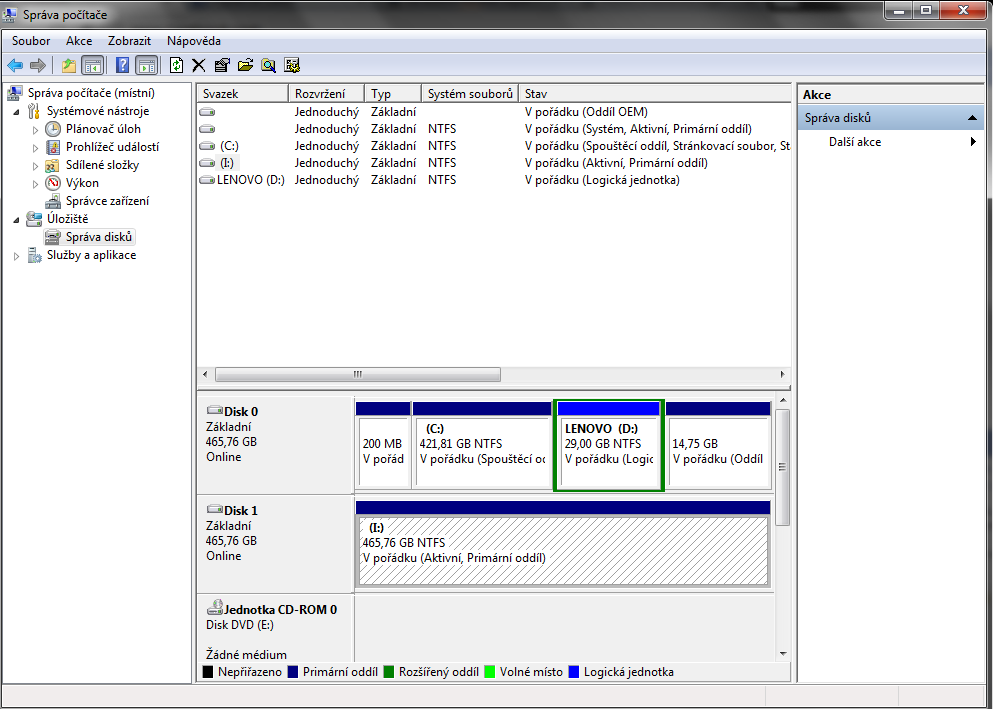993x709 pixels.
Task: Toggle the action pane toolbar button
Action: pos(146,65)
